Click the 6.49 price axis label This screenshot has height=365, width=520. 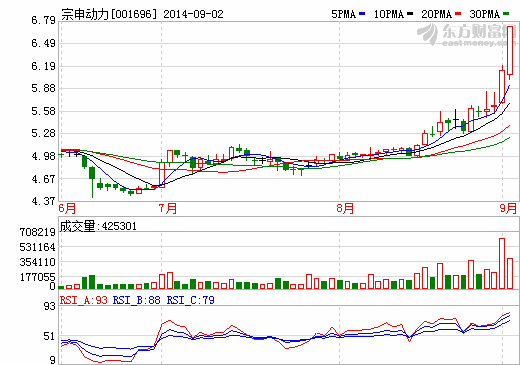pos(43,43)
